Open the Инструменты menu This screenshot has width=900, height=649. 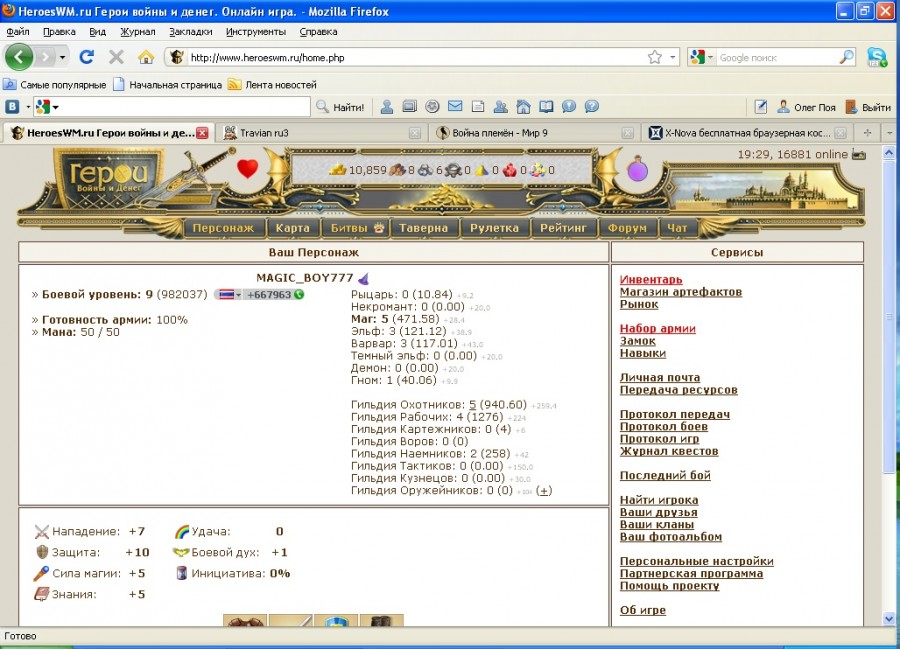[255, 32]
